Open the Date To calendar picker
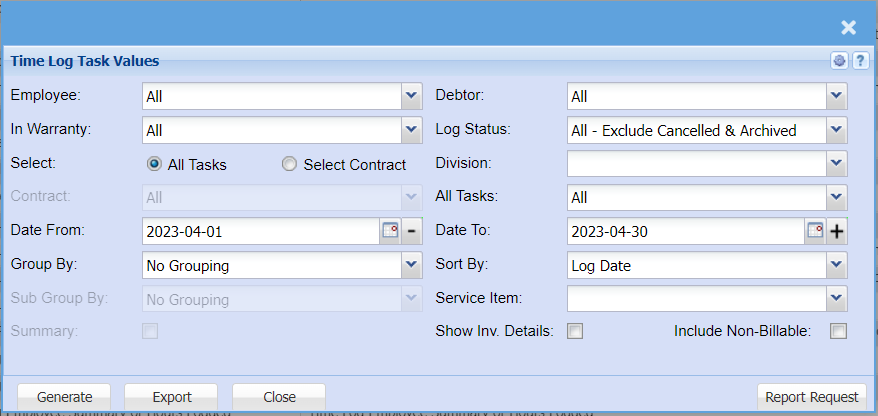 click(815, 231)
